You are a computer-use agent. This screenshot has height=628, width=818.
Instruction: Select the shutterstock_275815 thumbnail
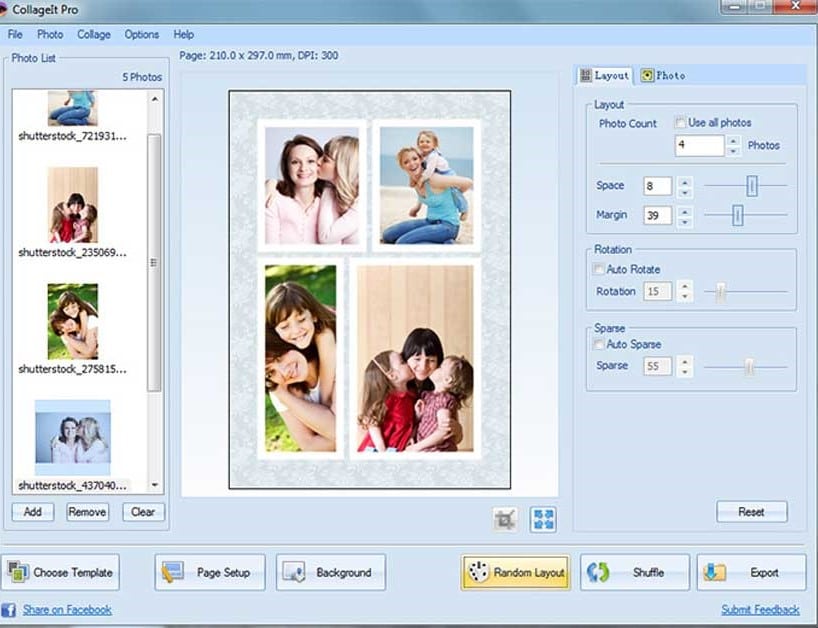click(x=73, y=321)
